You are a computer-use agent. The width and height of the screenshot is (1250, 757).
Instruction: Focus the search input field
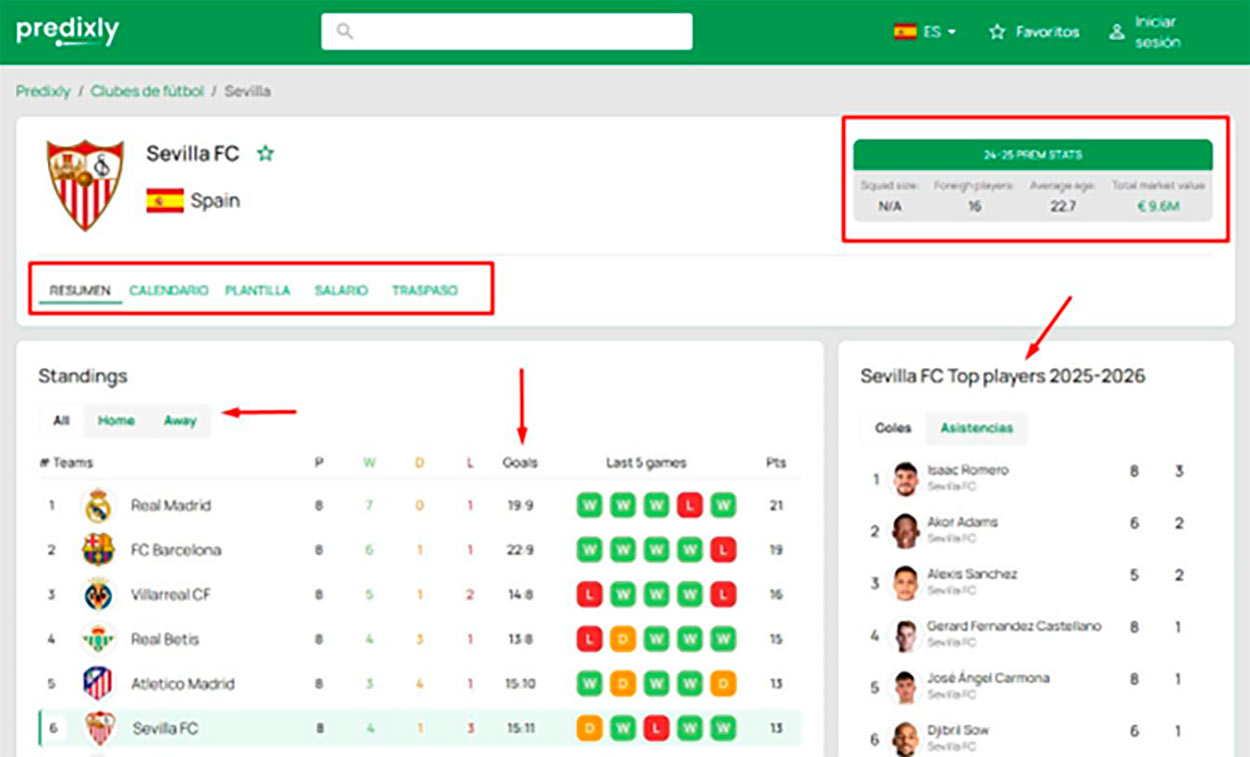tap(520, 32)
